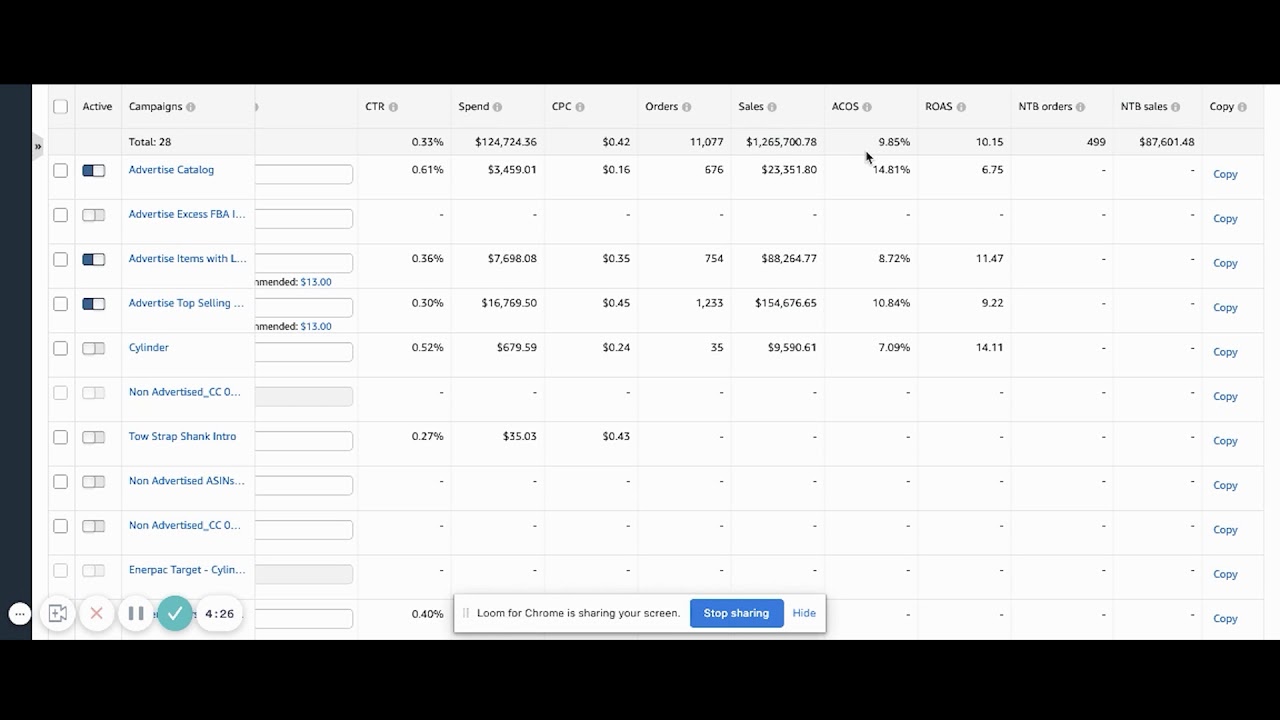The height and width of the screenshot is (720, 1280).
Task: Enable the Advertise Excess FBA toggle
Action: click(94, 215)
